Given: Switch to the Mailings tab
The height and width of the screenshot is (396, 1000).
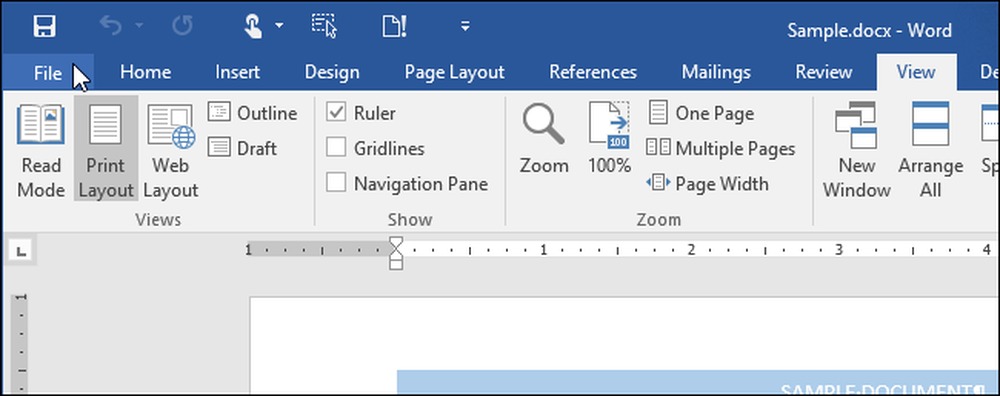Looking at the screenshot, I should point(716,73).
